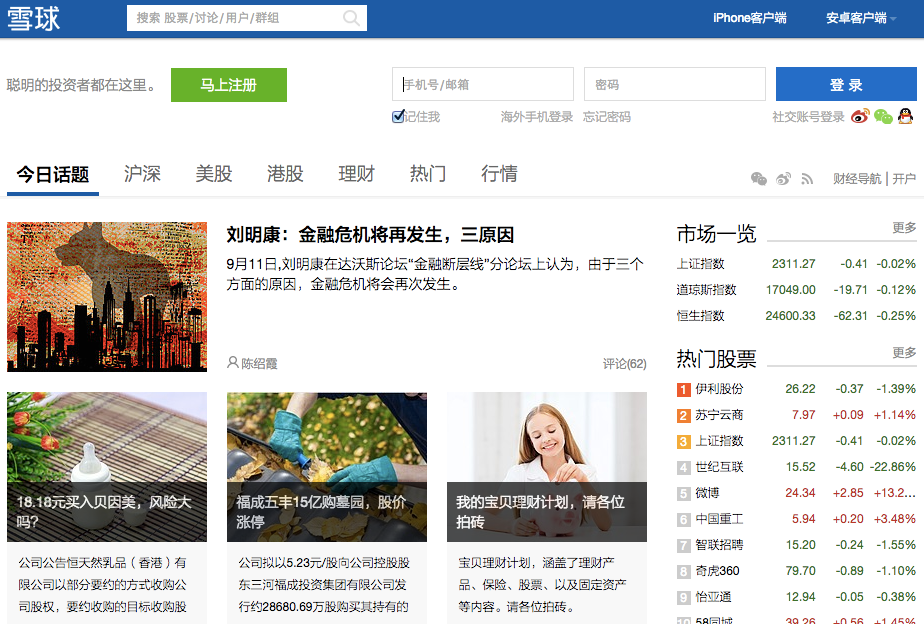Select the 行情 tab

[499, 174]
